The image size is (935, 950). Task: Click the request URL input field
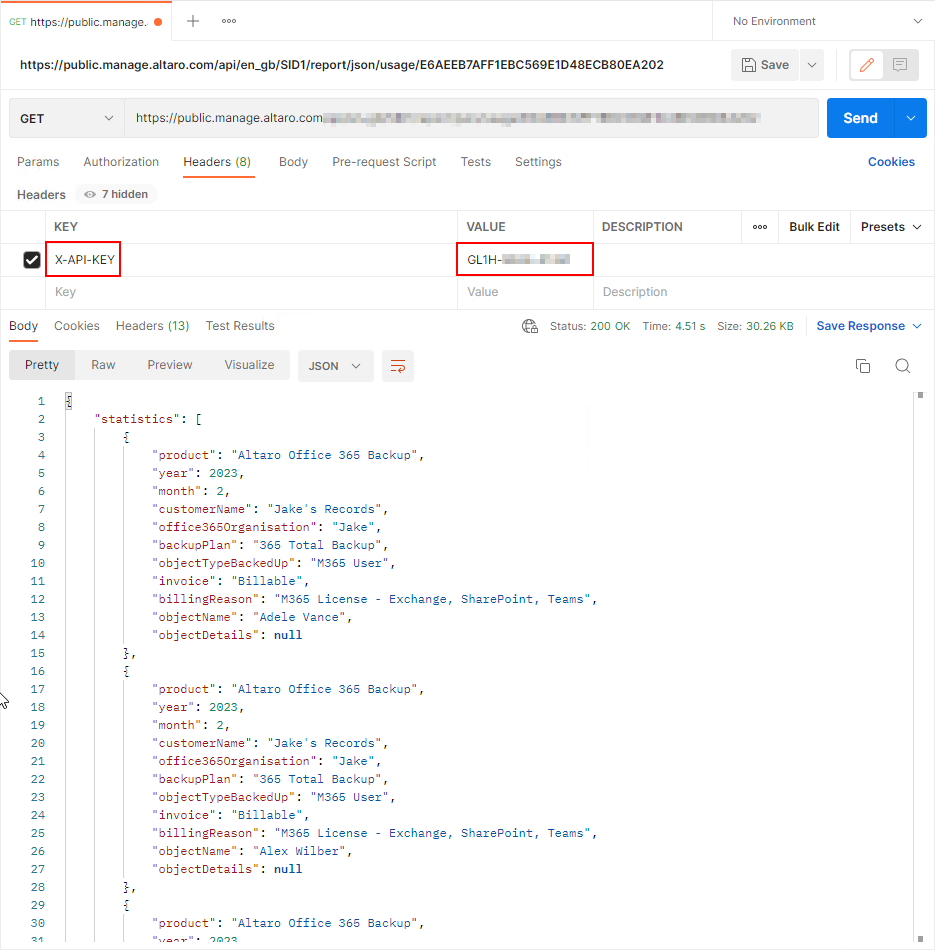(x=471, y=118)
